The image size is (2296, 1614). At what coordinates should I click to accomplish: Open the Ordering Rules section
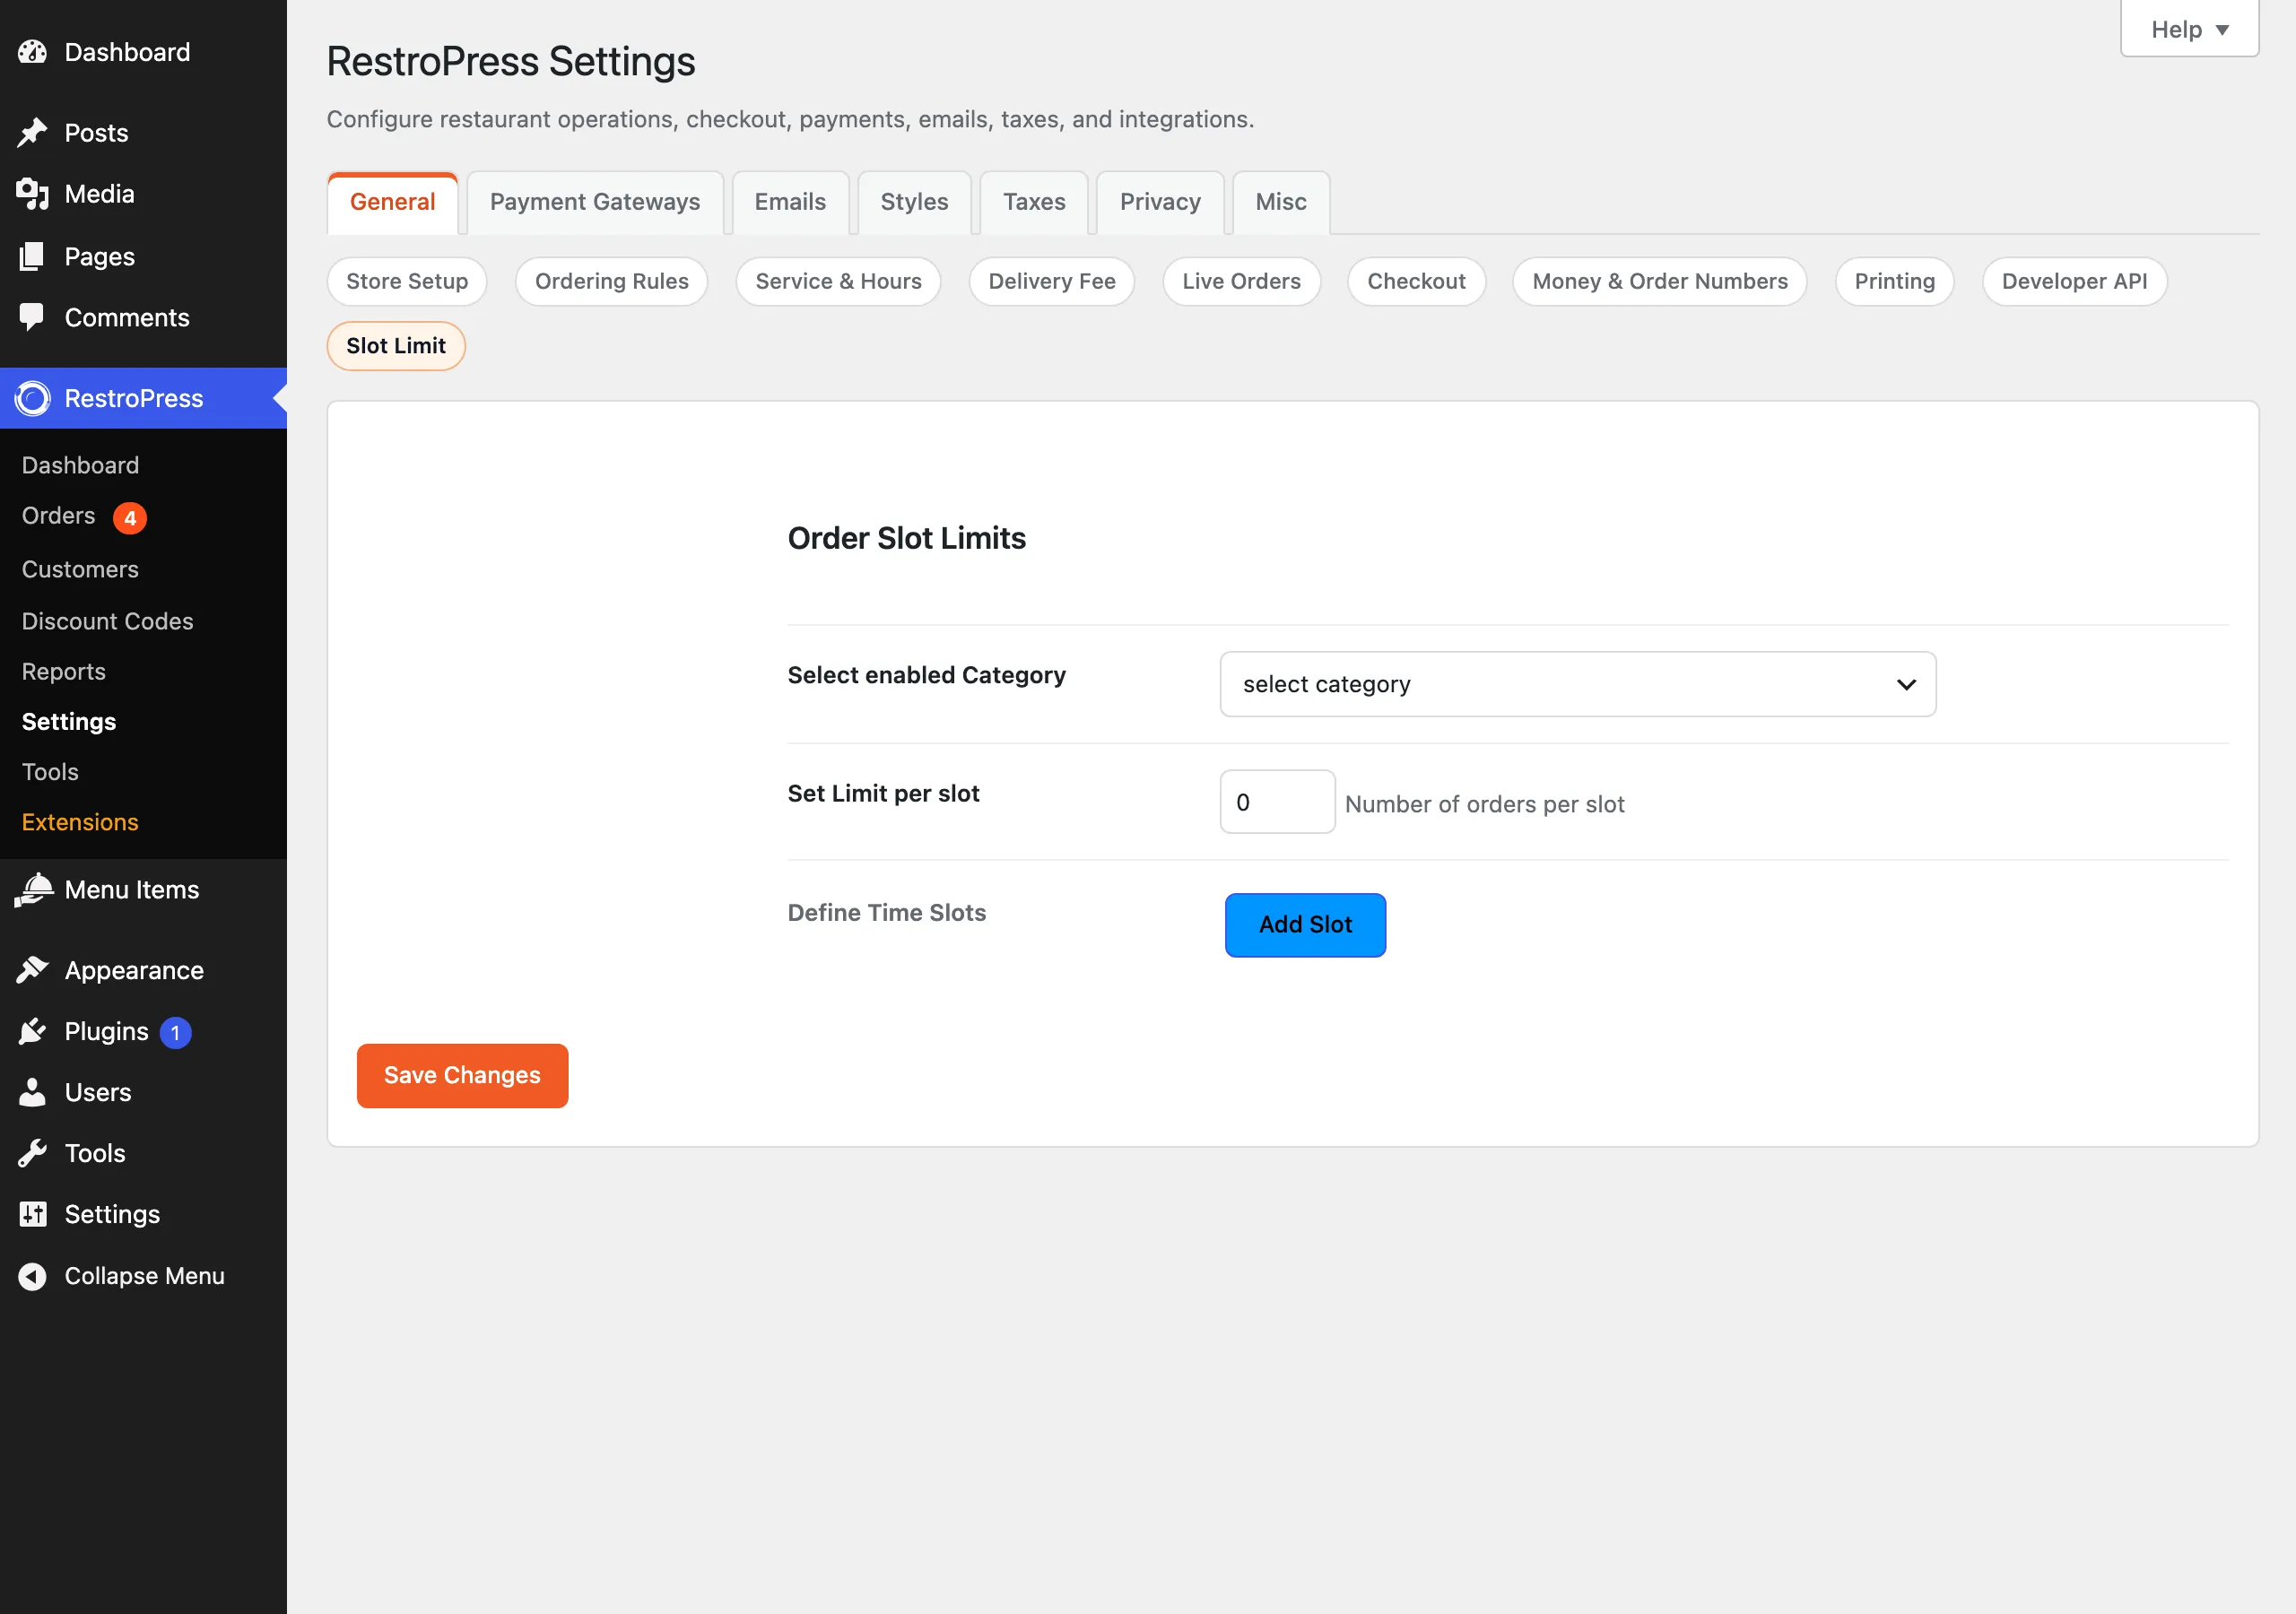point(611,281)
